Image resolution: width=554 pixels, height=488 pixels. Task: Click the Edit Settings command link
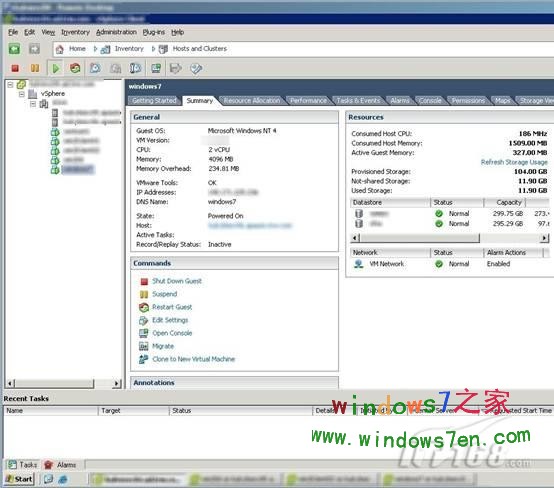click(170, 320)
